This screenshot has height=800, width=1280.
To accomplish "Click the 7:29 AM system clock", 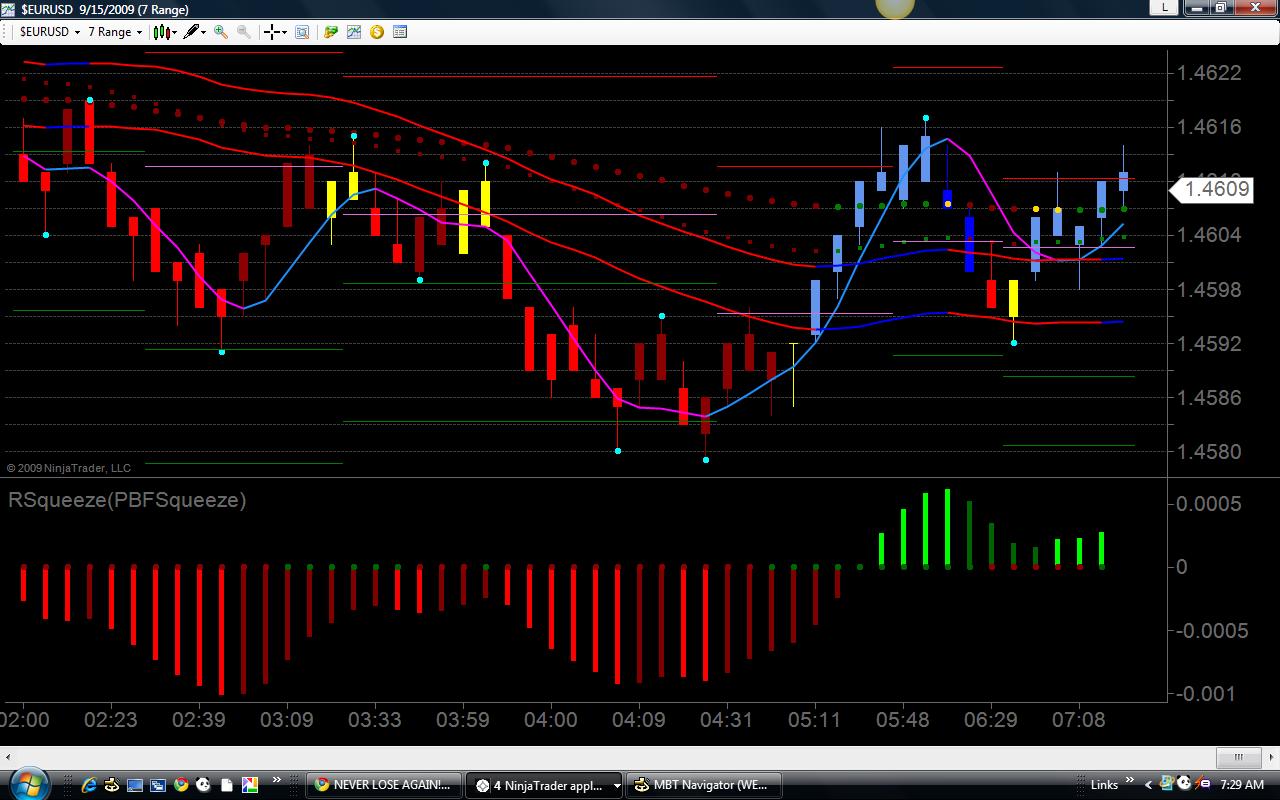I will 1242,785.
